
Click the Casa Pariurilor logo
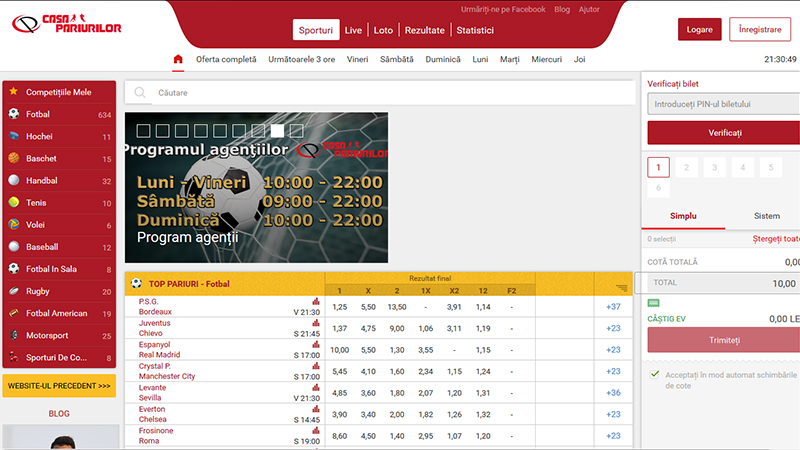pos(67,23)
